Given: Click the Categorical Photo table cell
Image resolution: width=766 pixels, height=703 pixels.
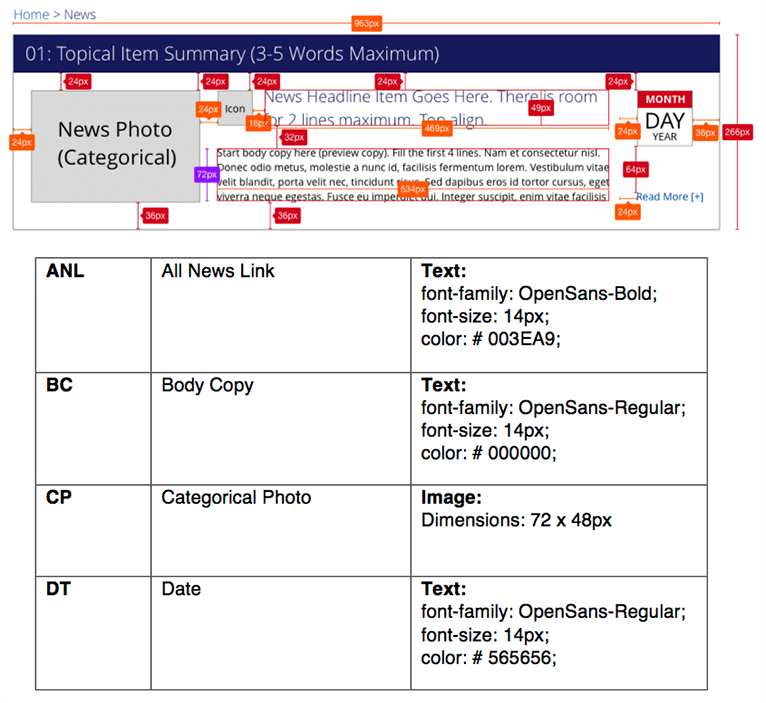Looking at the screenshot, I should coord(280,531).
